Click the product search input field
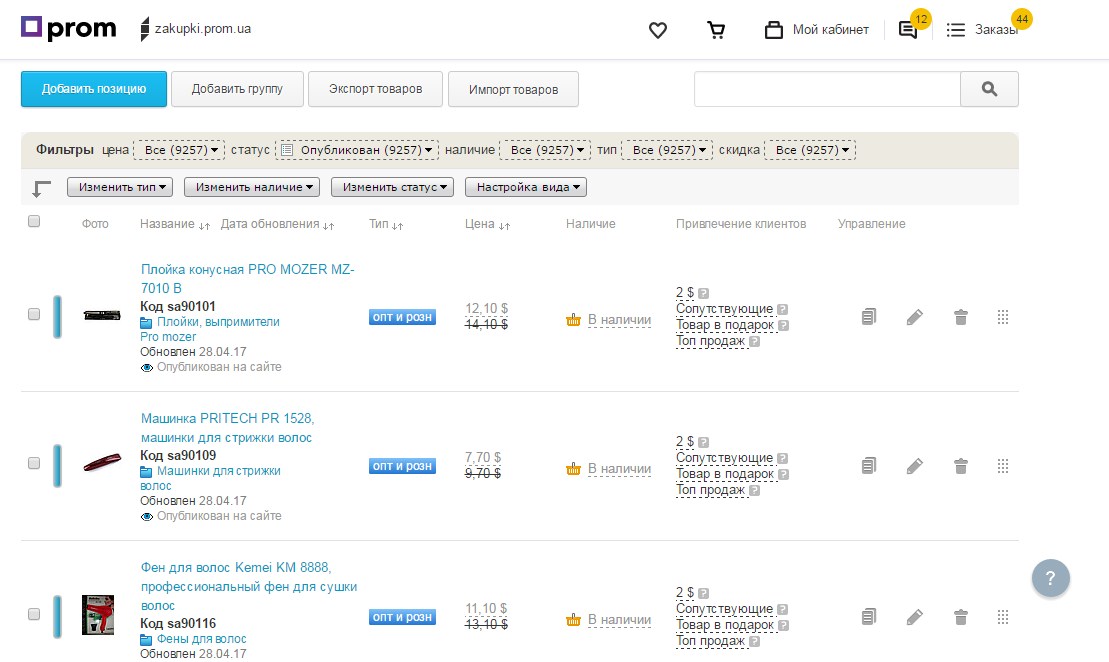Screen dimensions: 1109x662 (827, 89)
